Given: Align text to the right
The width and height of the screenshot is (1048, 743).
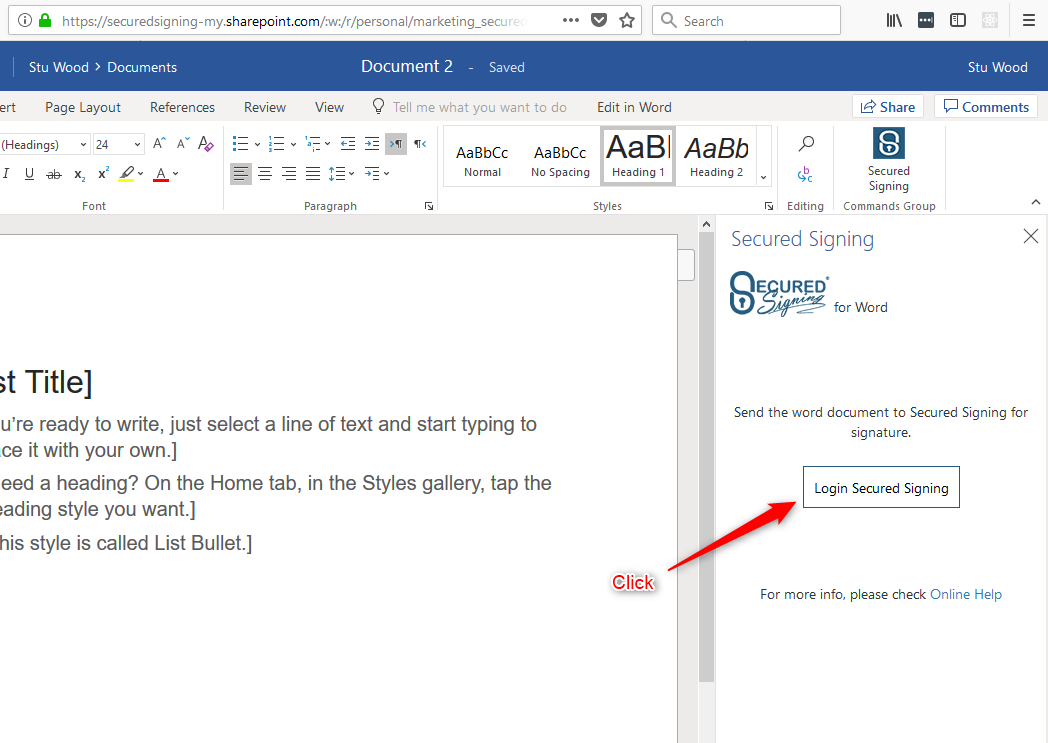Looking at the screenshot, I should tap(289, 174).
